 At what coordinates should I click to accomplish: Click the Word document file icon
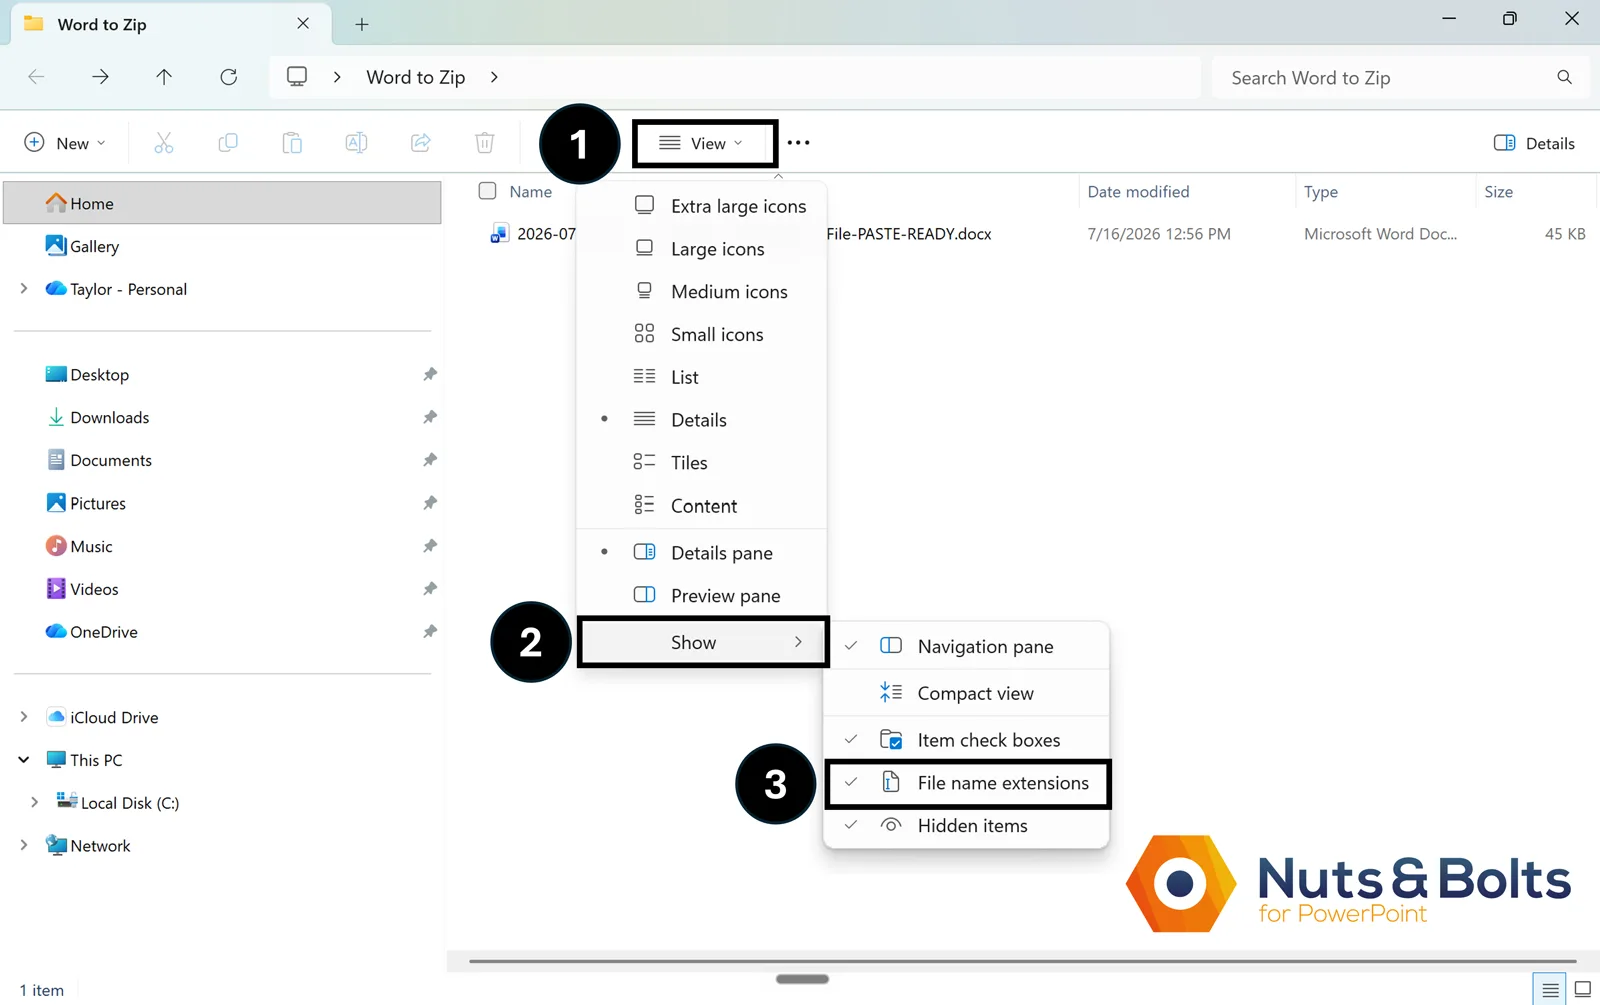[x=499, y=234]
